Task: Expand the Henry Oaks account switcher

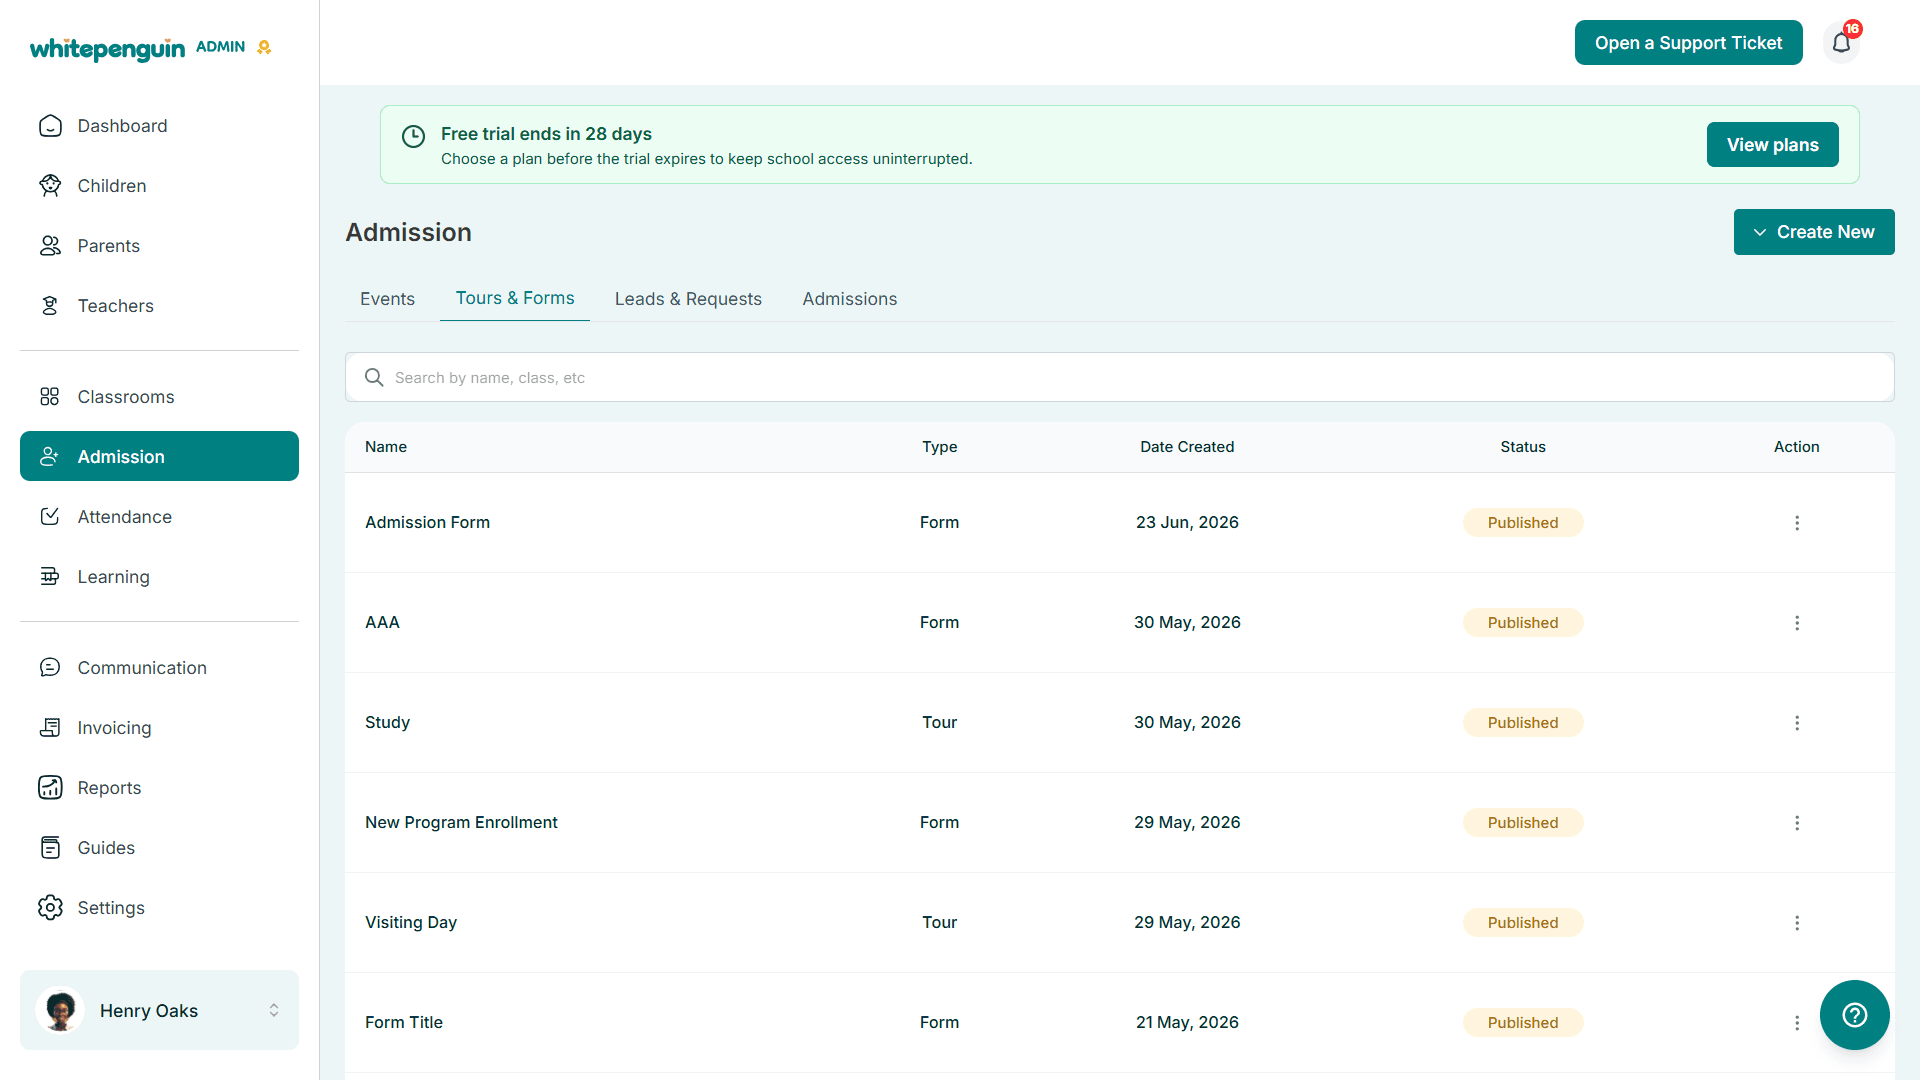Action: click(273, 1011)
